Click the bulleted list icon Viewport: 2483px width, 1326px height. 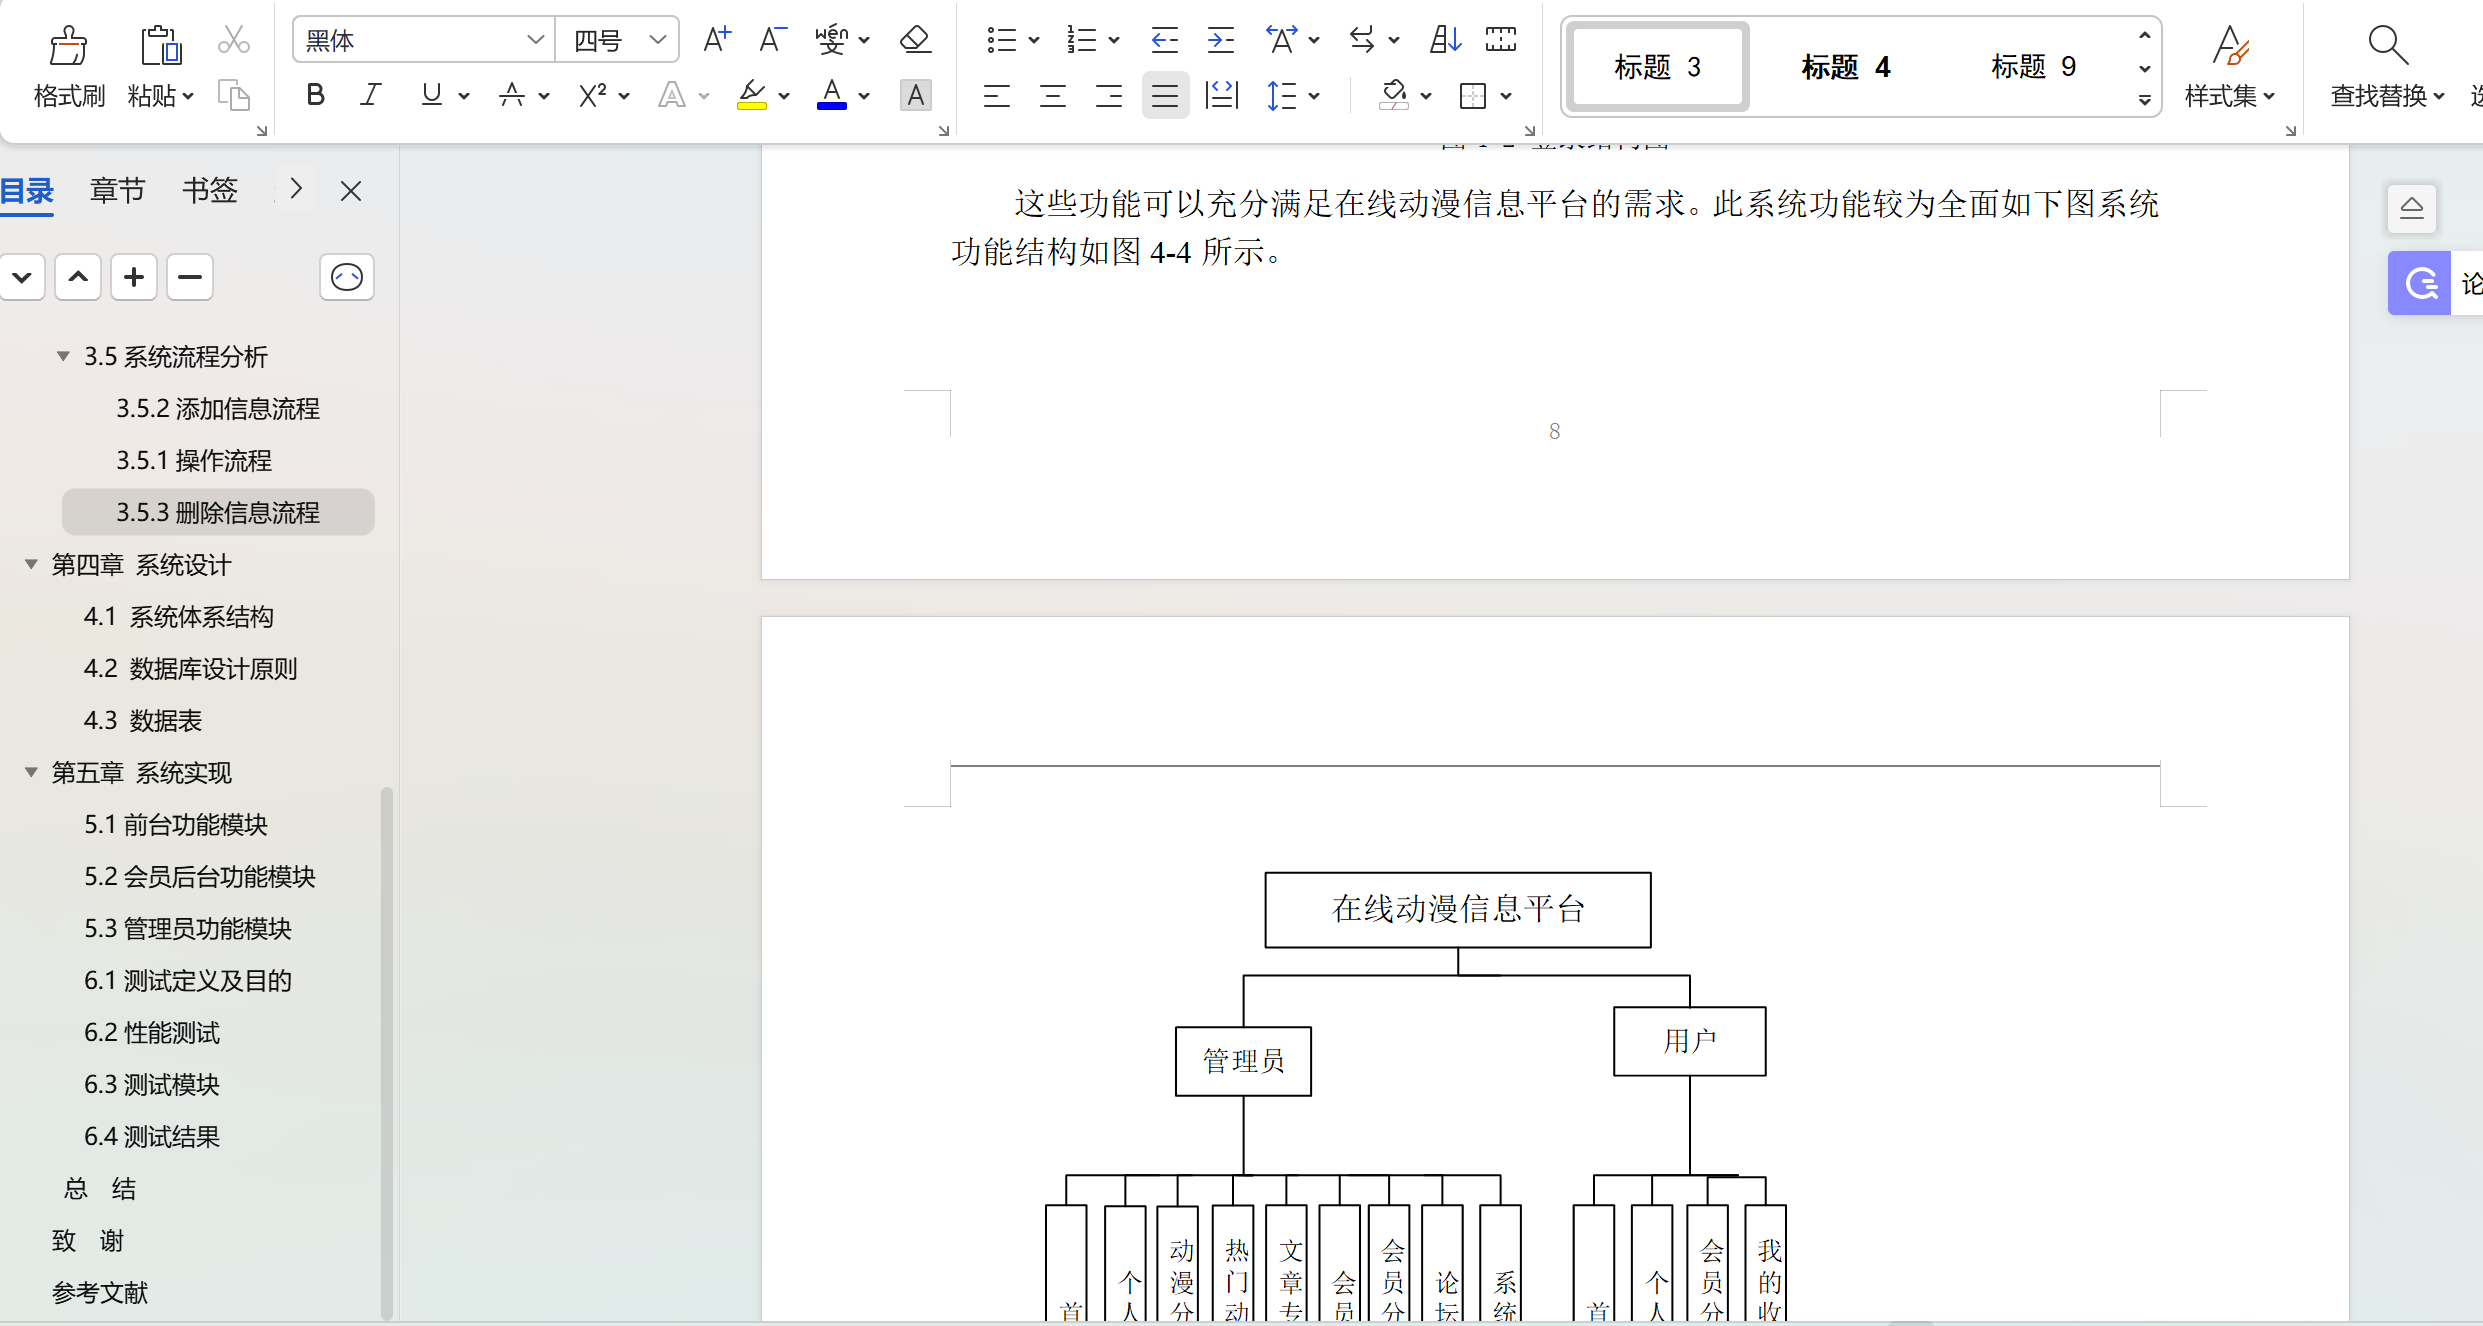(1001, 40)
